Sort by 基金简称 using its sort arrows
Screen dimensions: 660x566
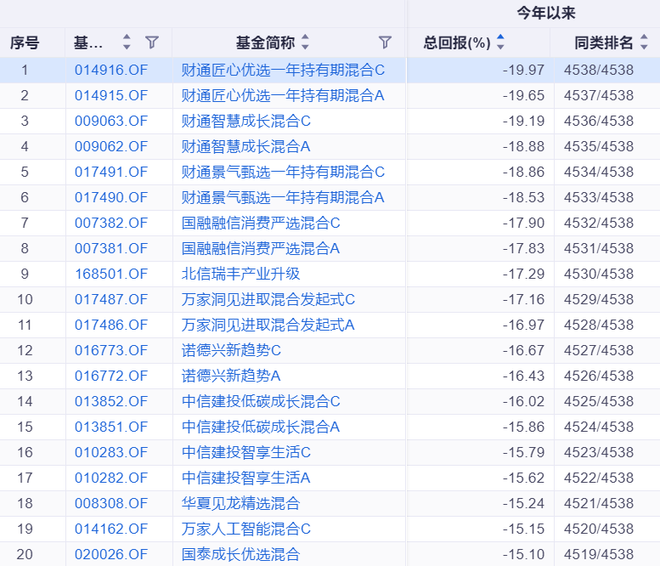(305, 42)
